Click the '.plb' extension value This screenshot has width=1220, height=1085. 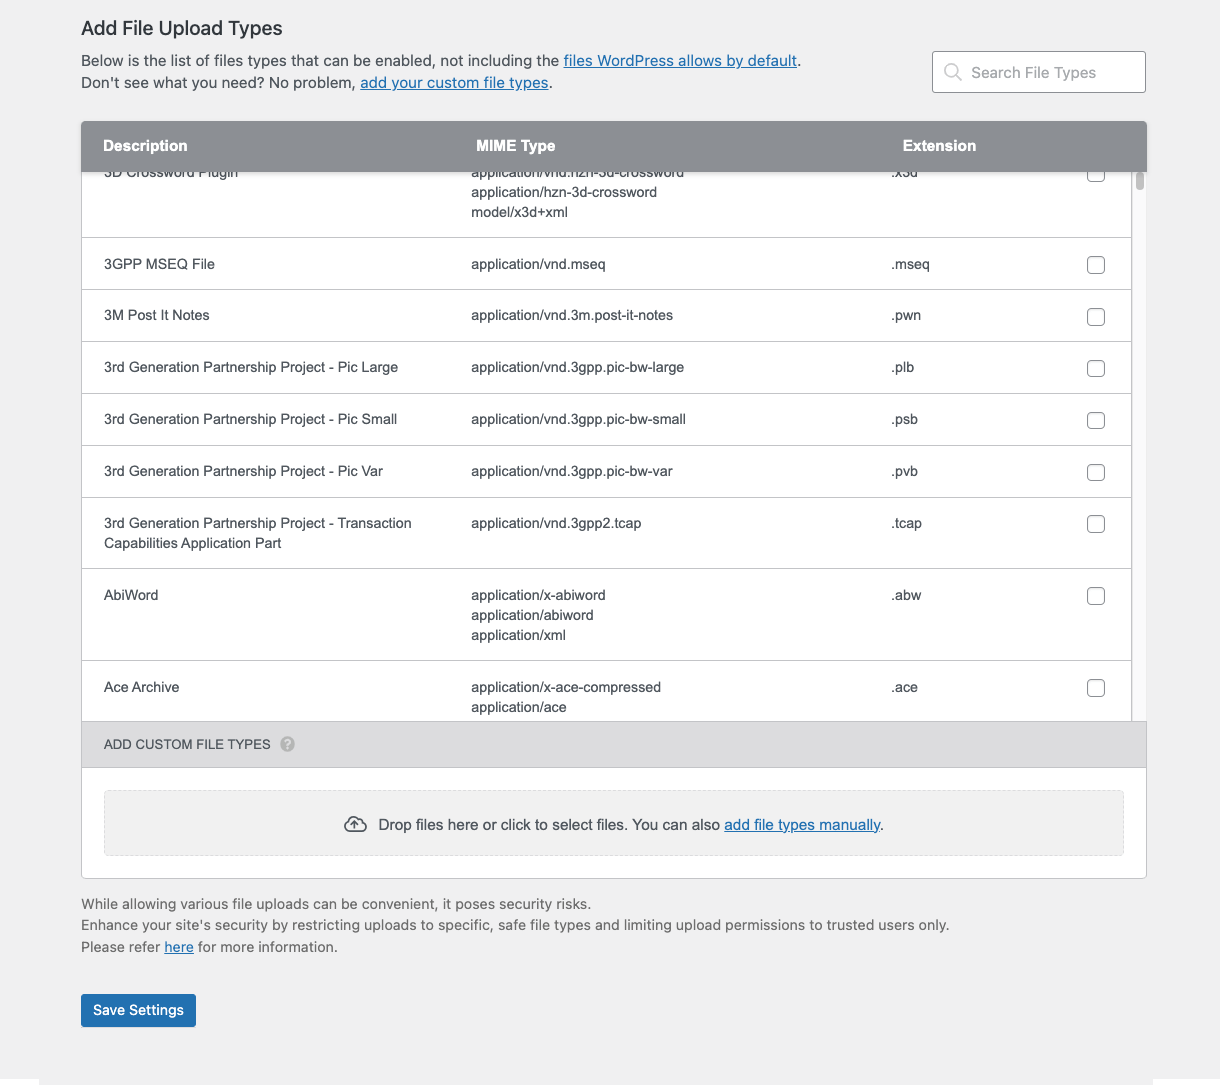point(903,367)
